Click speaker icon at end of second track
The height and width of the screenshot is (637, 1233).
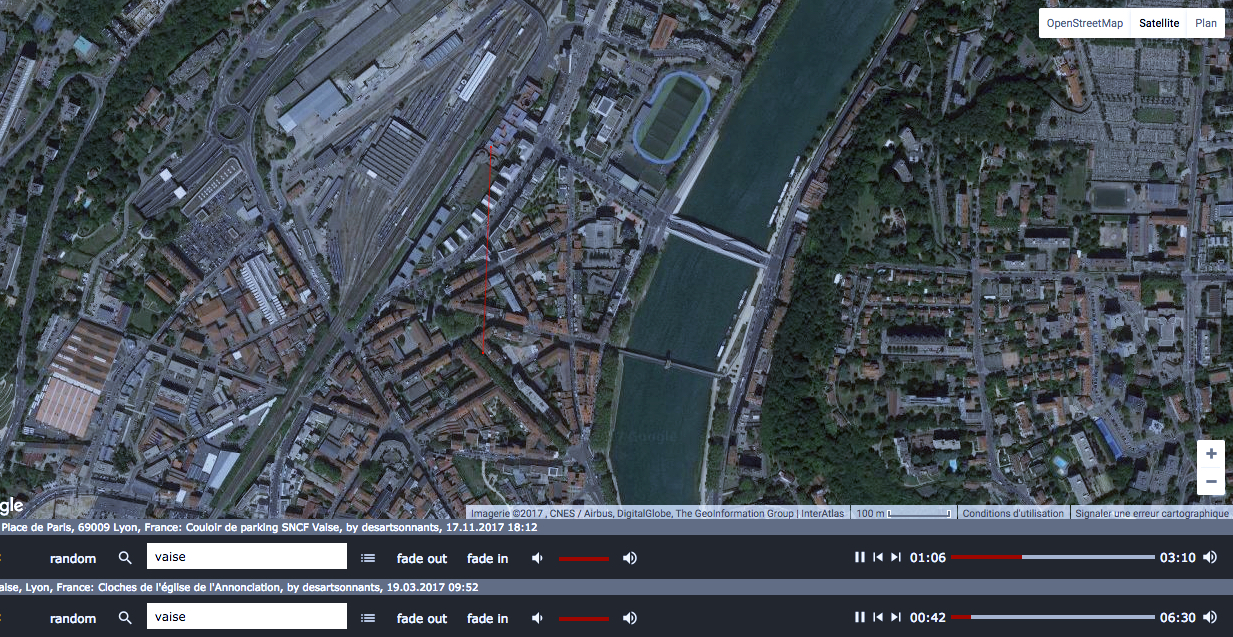1210,618
